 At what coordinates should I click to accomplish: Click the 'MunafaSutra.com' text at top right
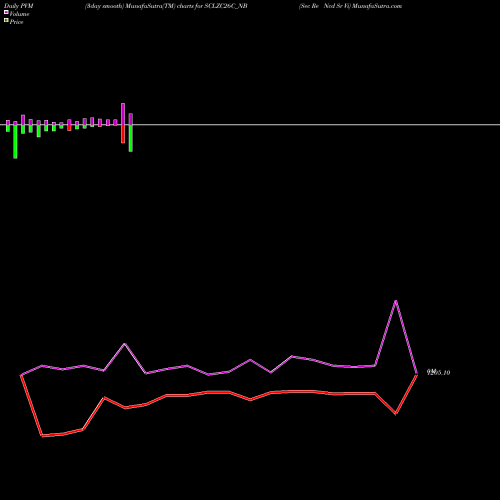click(x=377, y=6)
